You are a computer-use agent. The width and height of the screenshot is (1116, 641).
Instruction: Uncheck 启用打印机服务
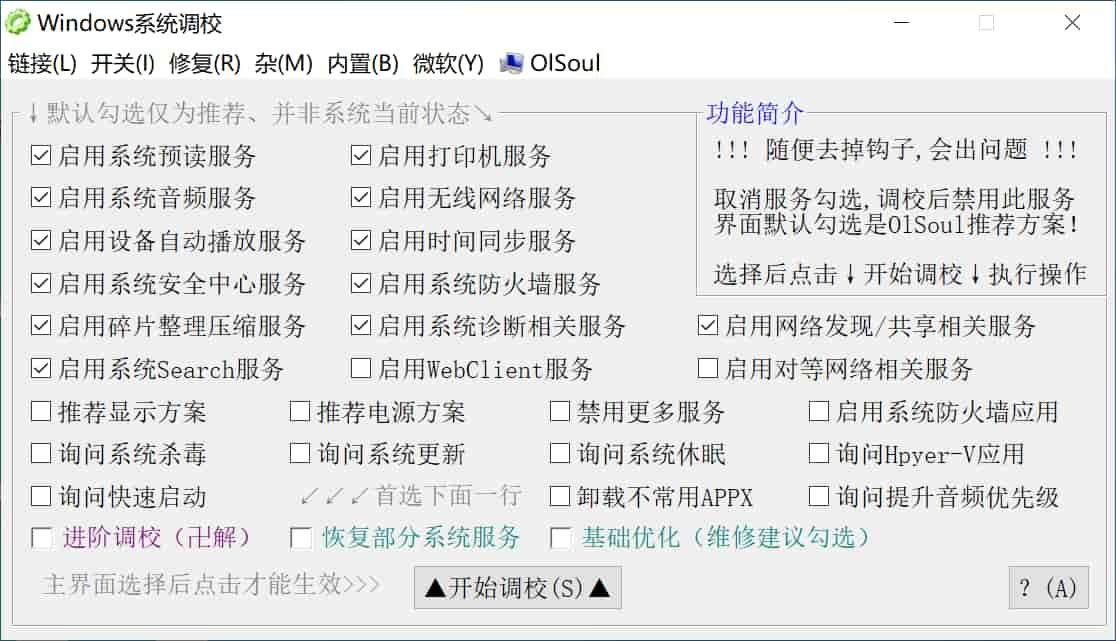360,155
